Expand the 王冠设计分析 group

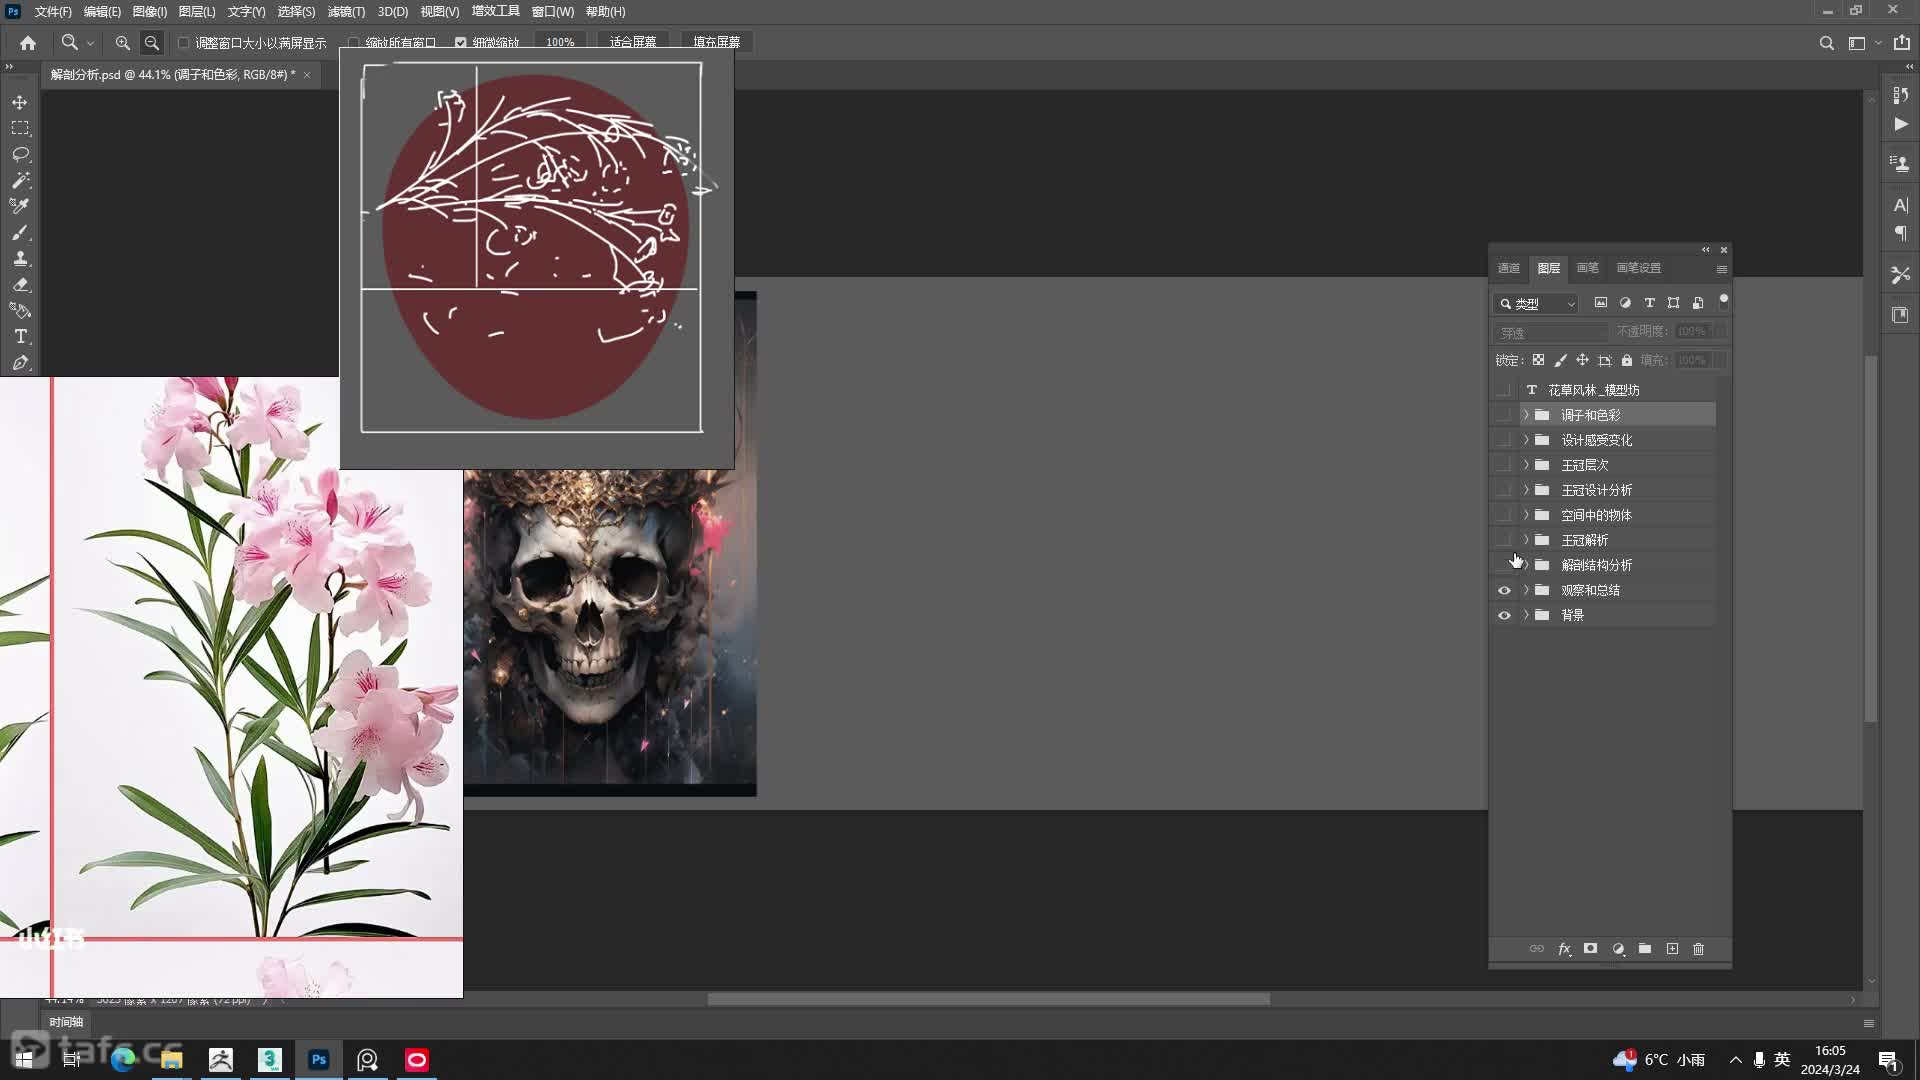click(x=1526, y=490)
